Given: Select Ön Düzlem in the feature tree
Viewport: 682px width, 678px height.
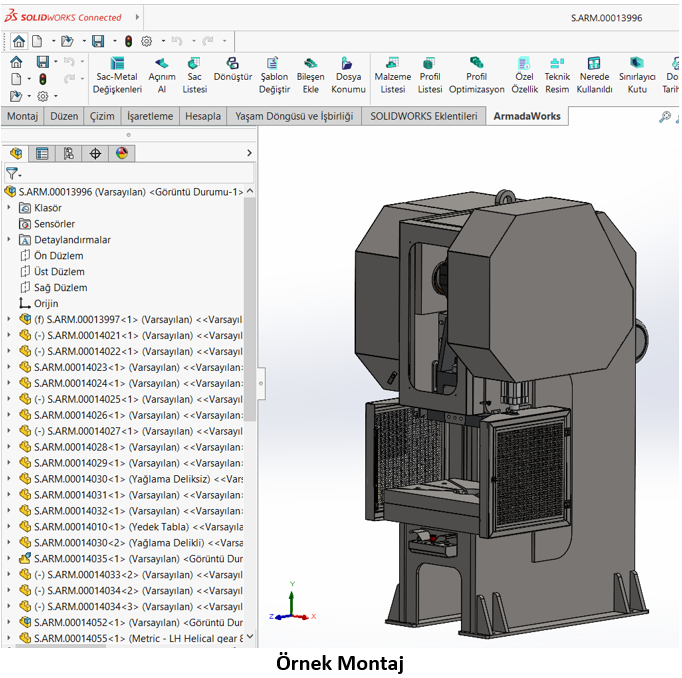Looking at the screenshot, I should tap(58, 256).
